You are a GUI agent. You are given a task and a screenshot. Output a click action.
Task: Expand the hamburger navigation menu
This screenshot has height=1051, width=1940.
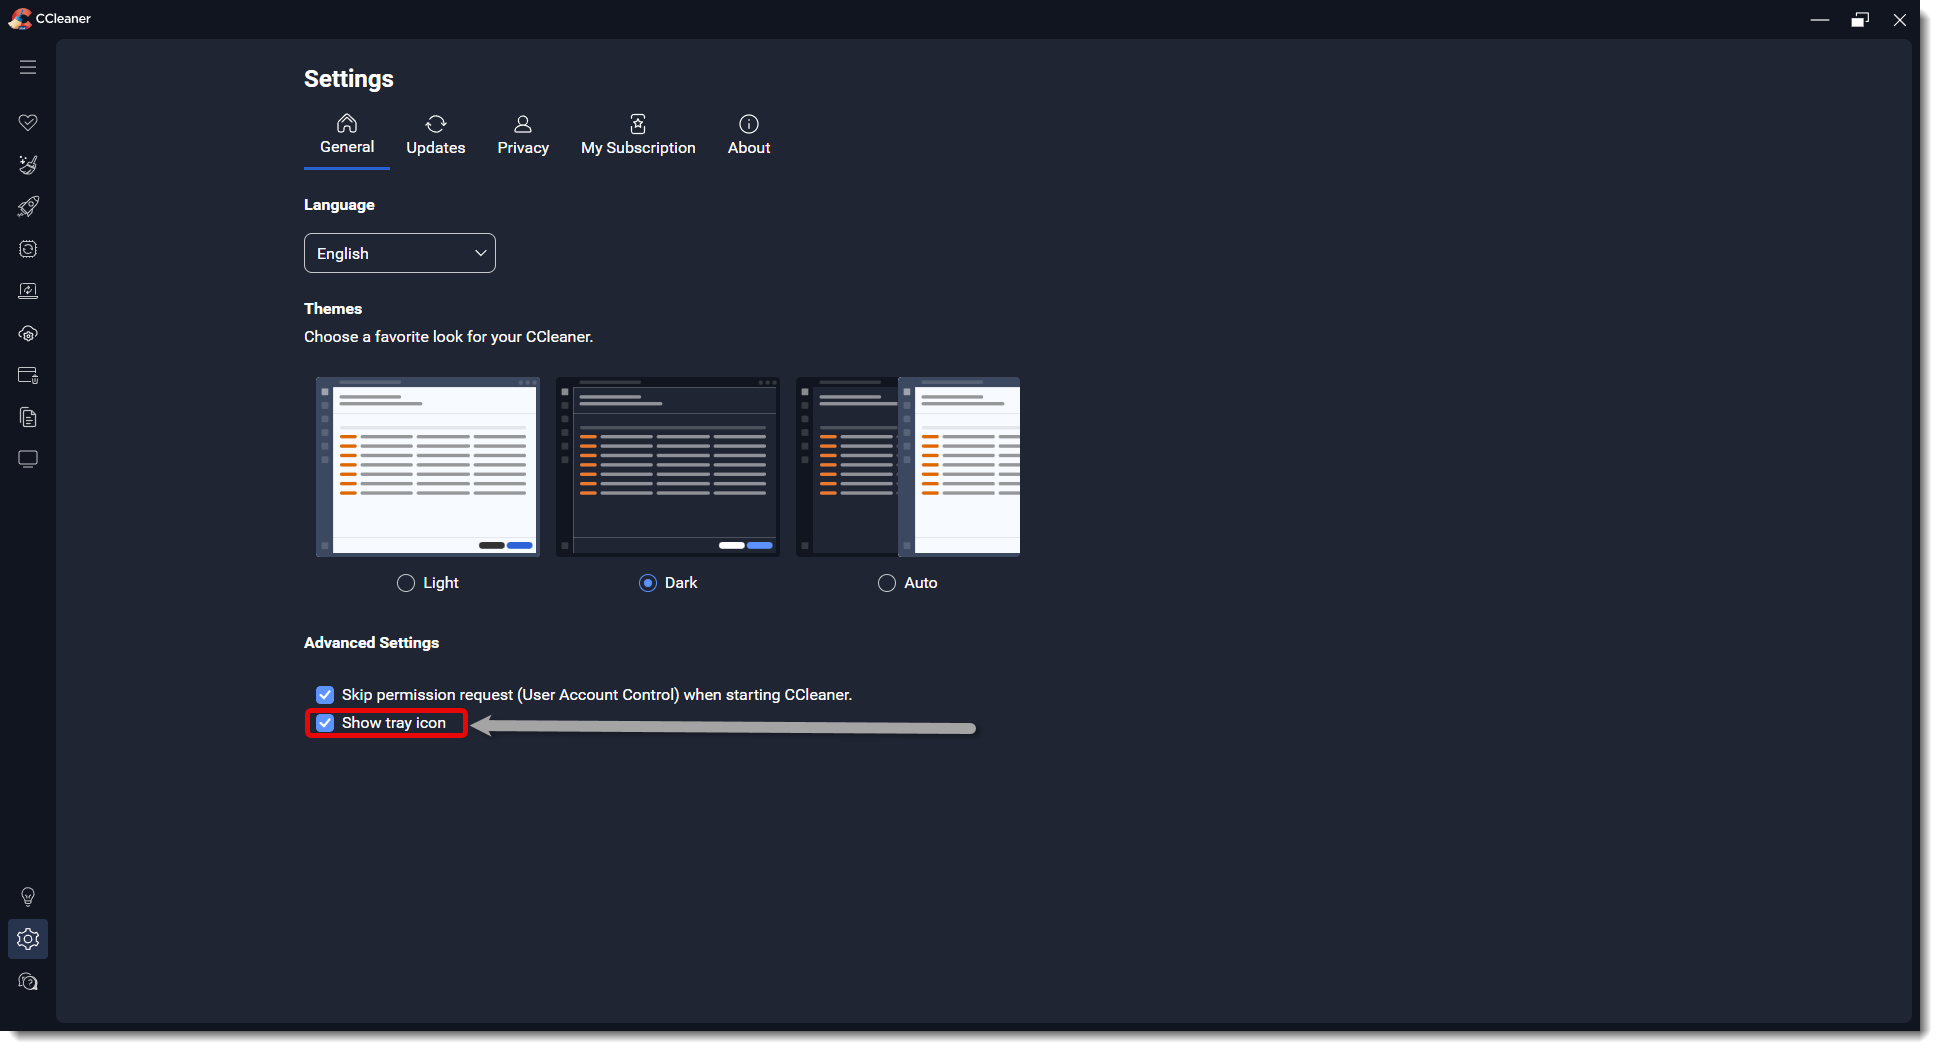[x=28, y=67]
